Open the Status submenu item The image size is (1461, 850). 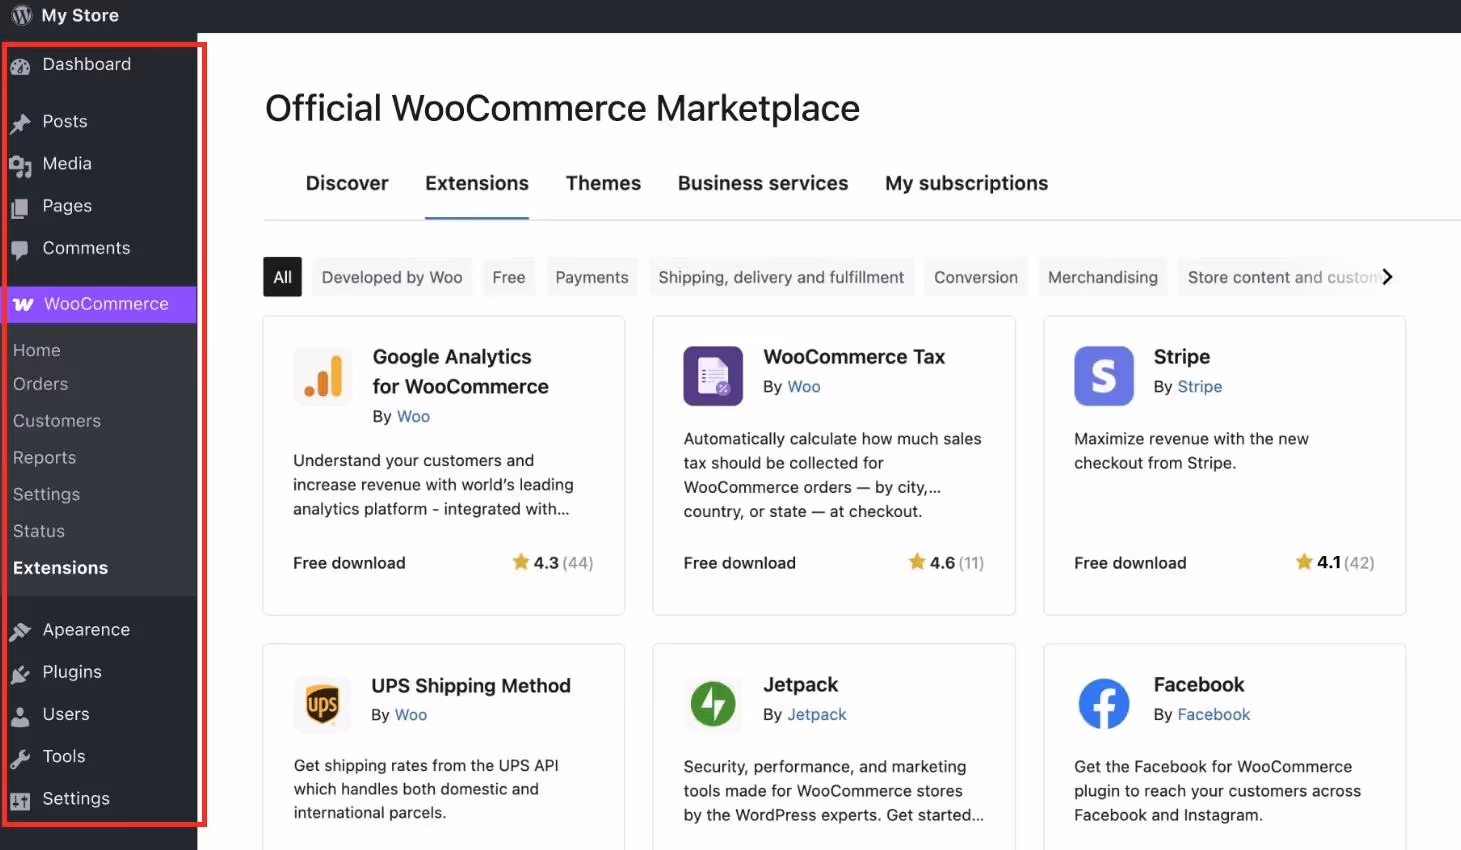(x=39, y=531)
